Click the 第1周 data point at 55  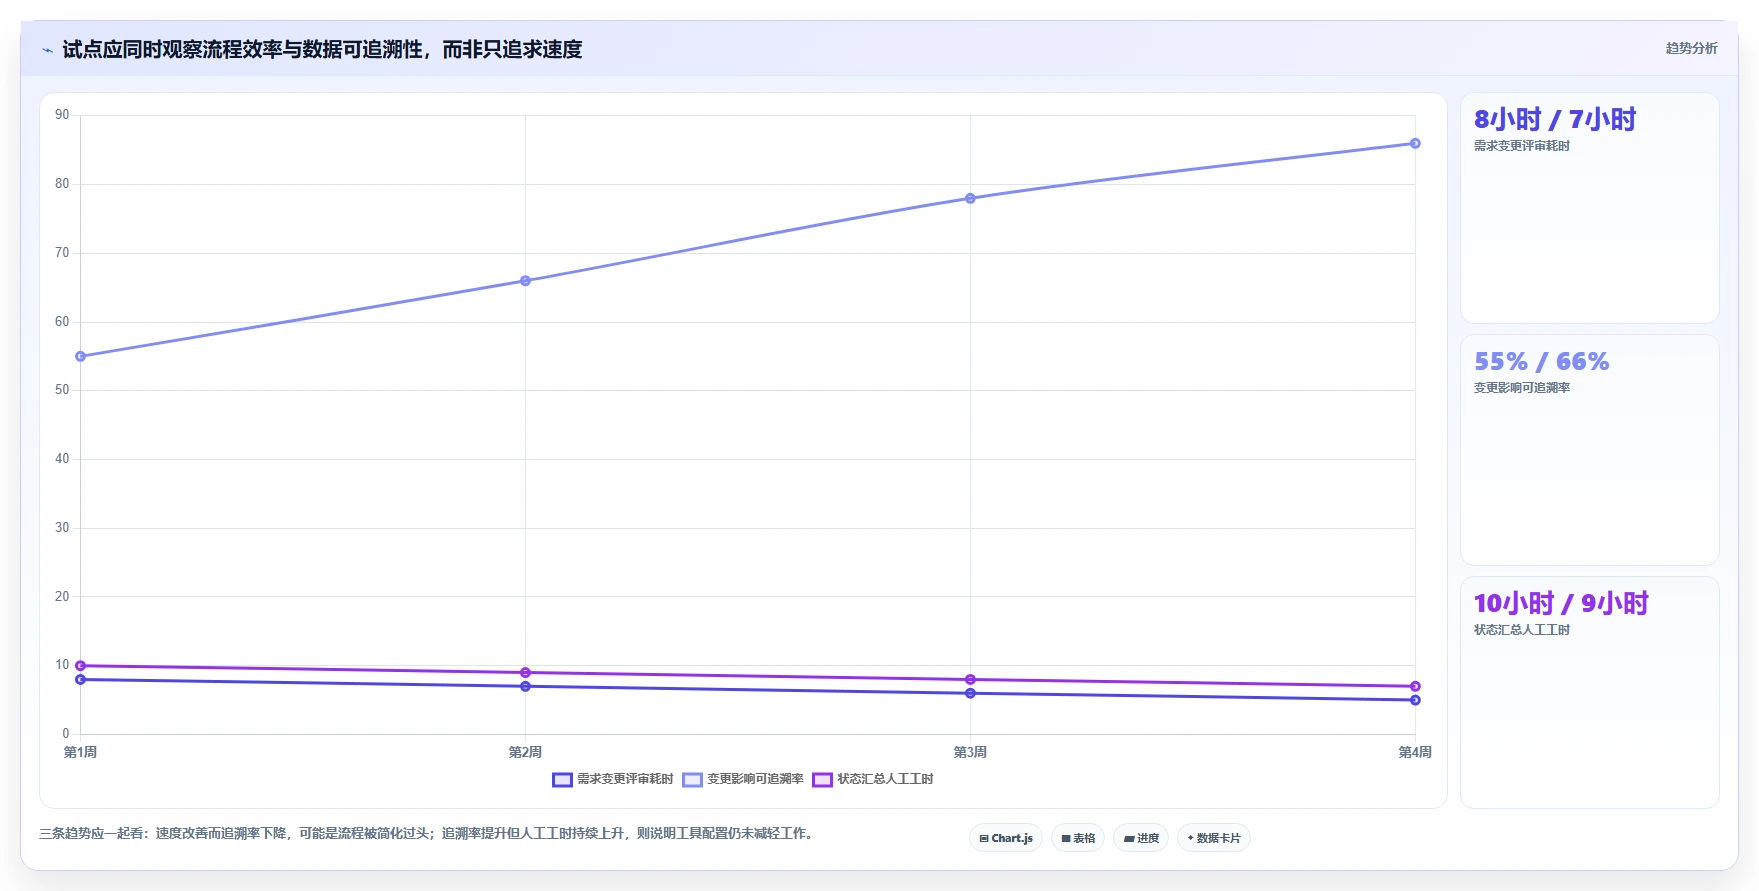[81, 356]
